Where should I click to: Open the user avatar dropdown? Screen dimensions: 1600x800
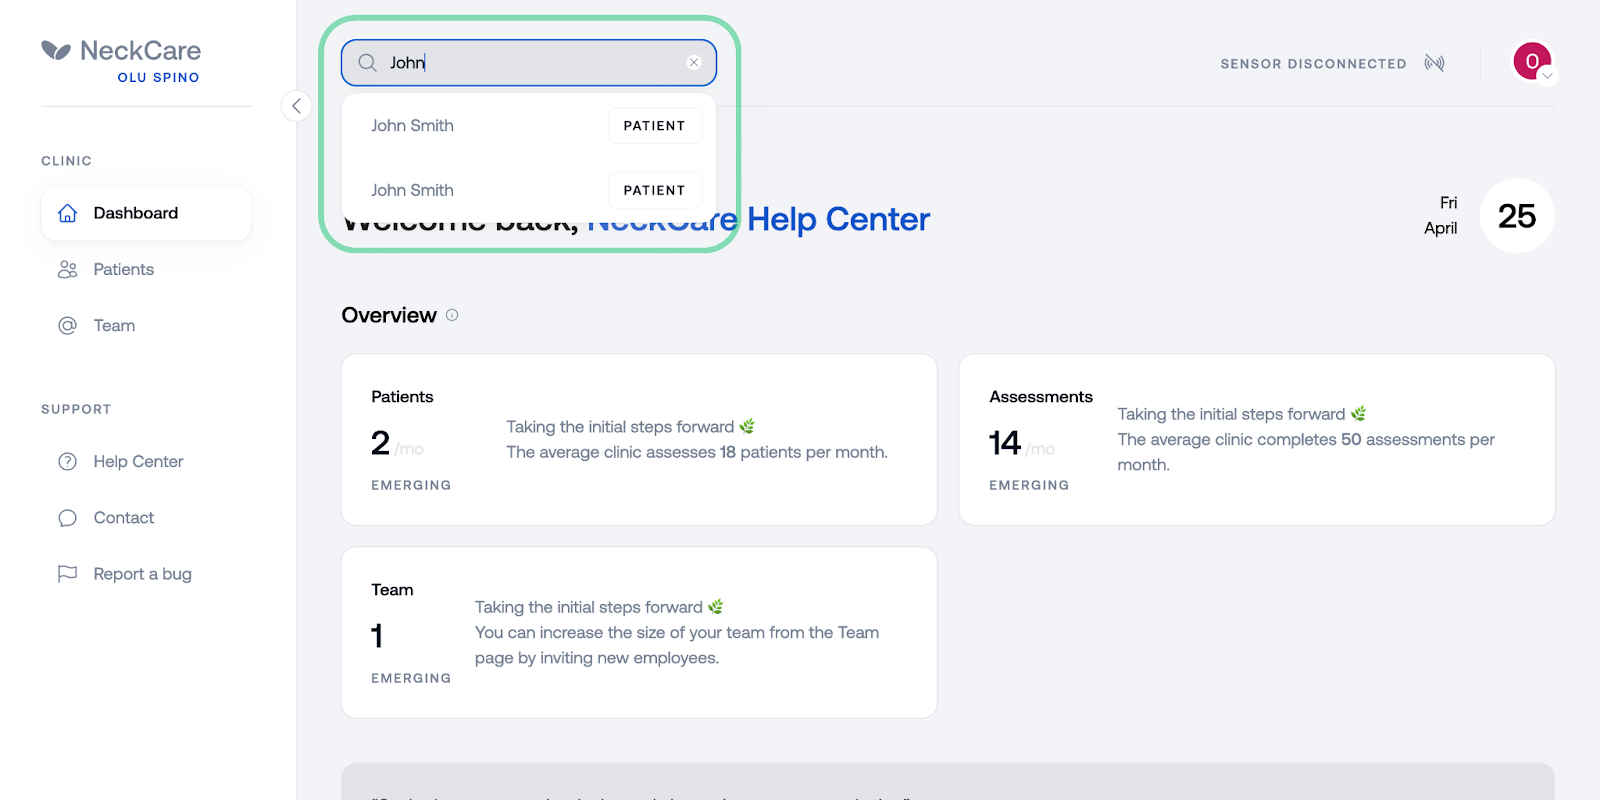click(1533, 62)
